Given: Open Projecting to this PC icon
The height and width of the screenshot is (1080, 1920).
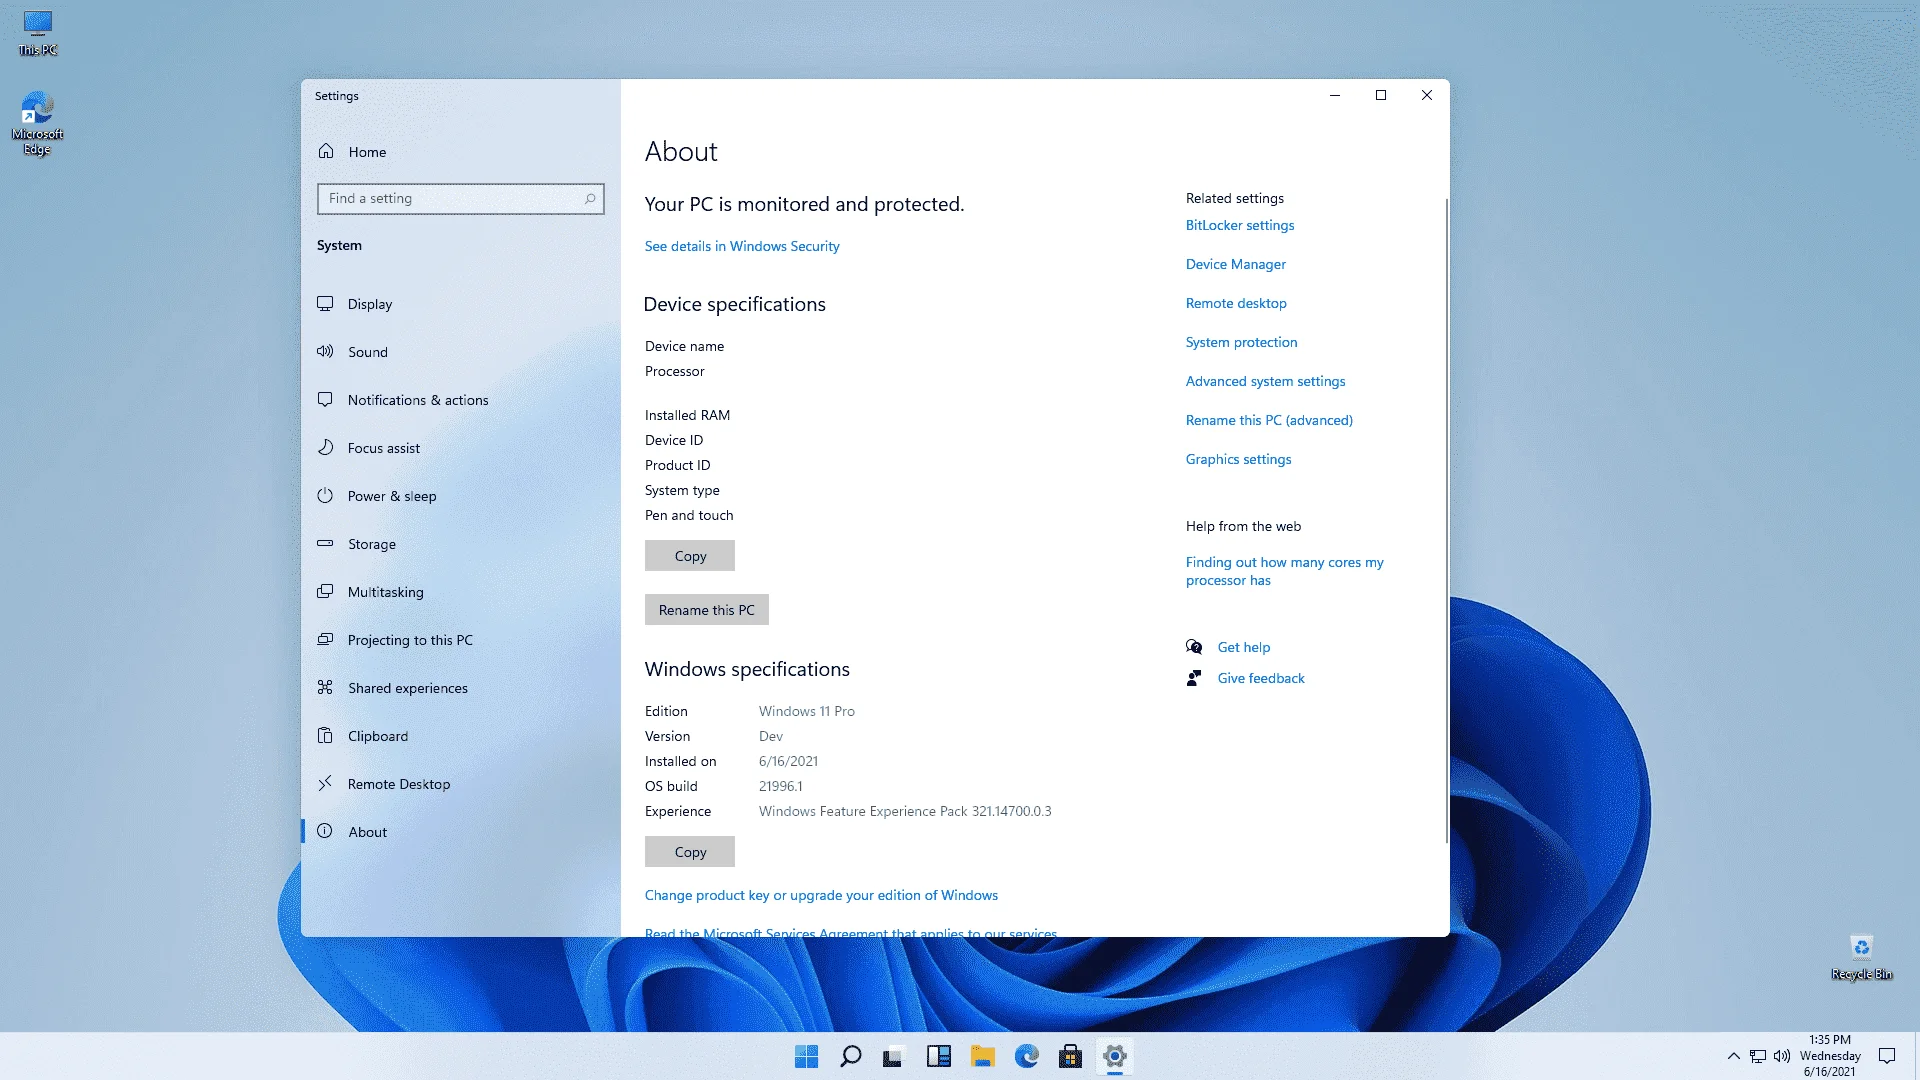Looking at the screenshot, I should click(325, 640).
